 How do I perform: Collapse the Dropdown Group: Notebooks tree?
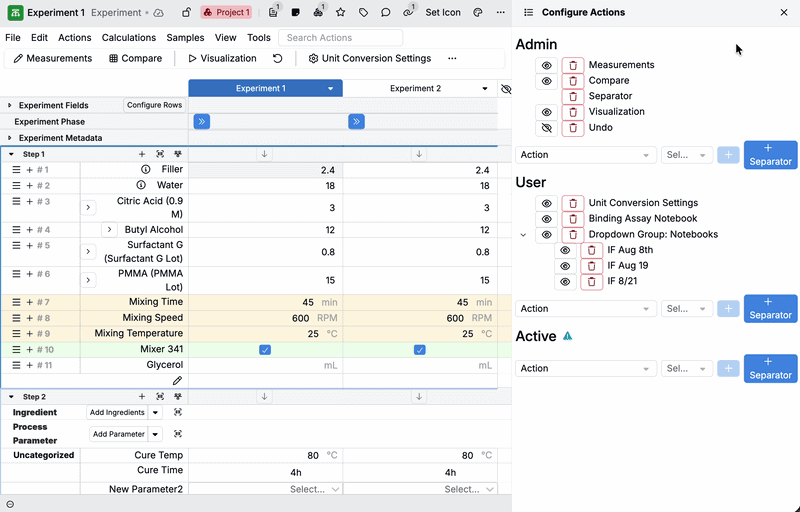(x=523, y=235)
